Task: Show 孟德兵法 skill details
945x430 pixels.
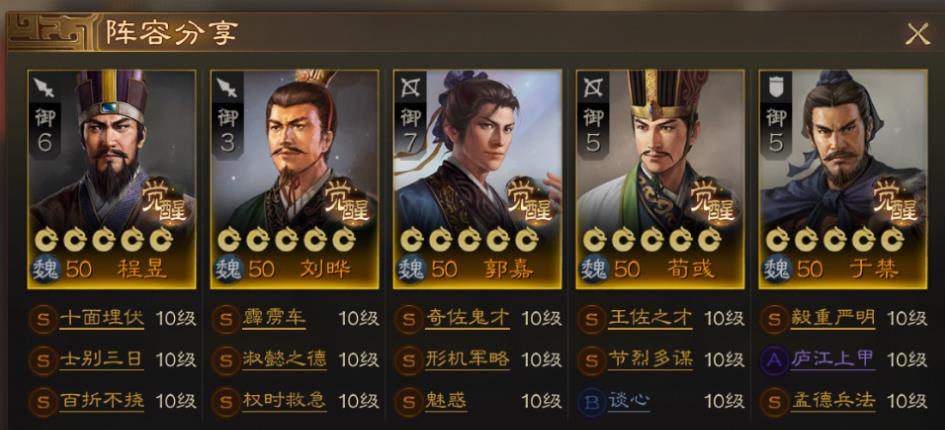Action: [833, 401]
